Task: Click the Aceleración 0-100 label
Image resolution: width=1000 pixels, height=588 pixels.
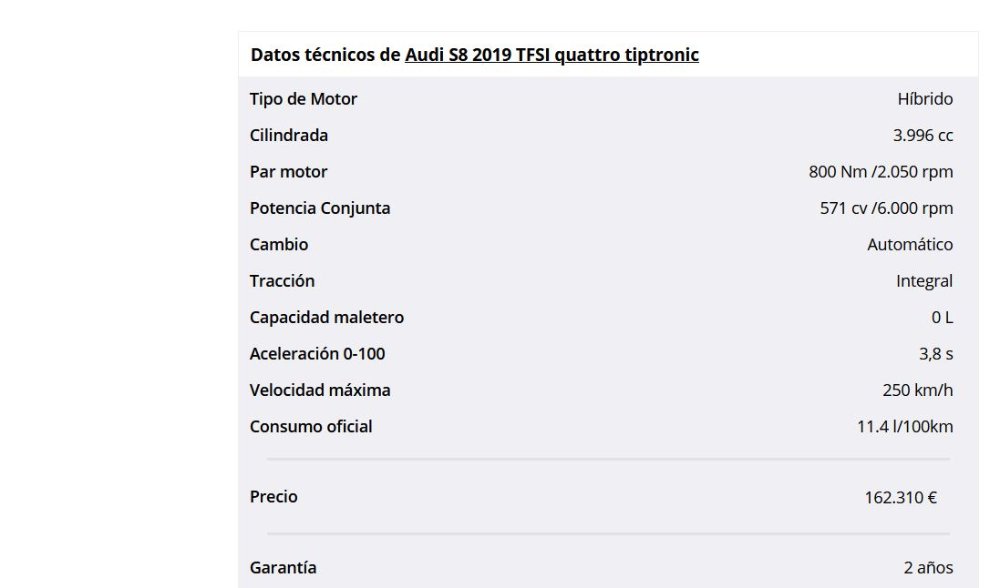Action: click(317, 353)
